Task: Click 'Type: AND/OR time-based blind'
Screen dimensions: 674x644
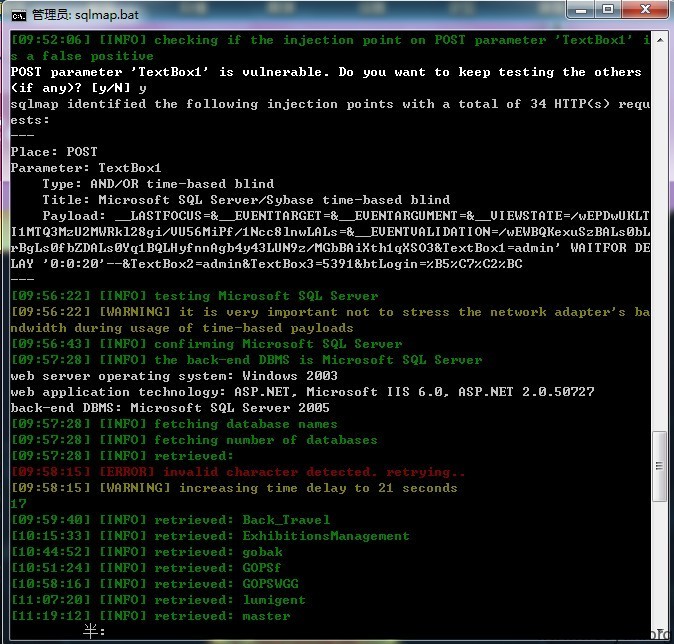Action: pos(158,184)
